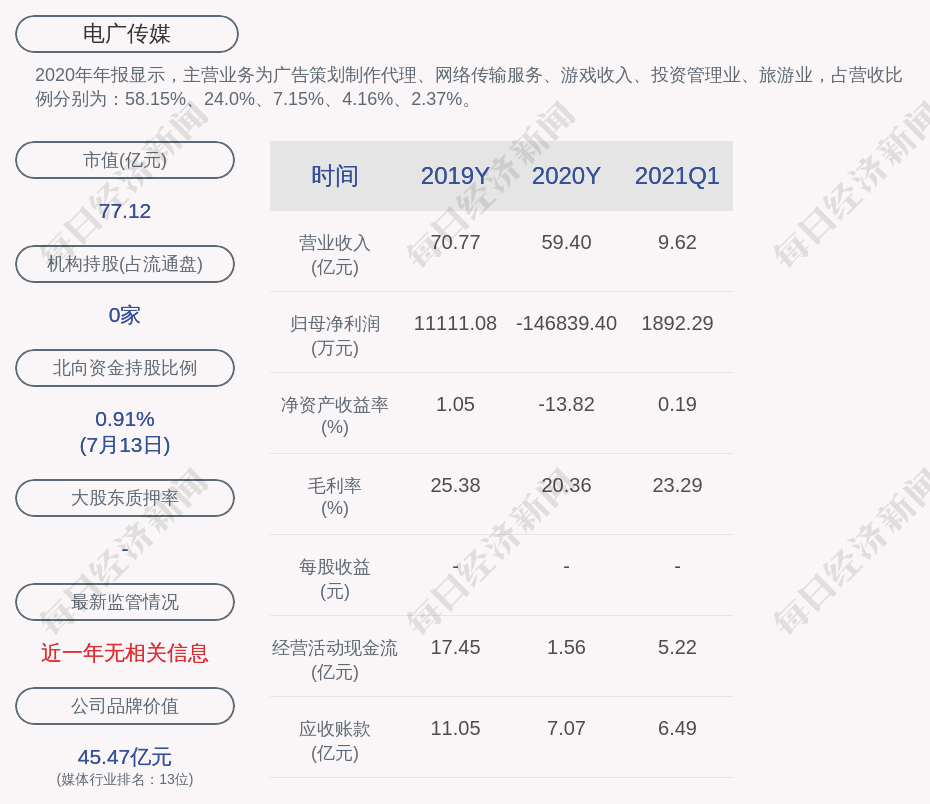Click the 2020Y revenue value 59.40
The image size is (930, 804).
coord(566,243)
